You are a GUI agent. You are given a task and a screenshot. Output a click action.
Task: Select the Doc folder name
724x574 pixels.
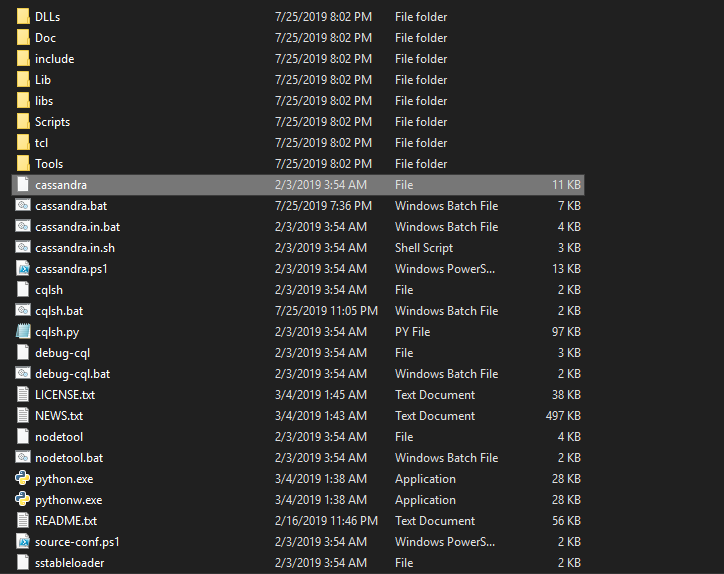click(x=45, y=37)
